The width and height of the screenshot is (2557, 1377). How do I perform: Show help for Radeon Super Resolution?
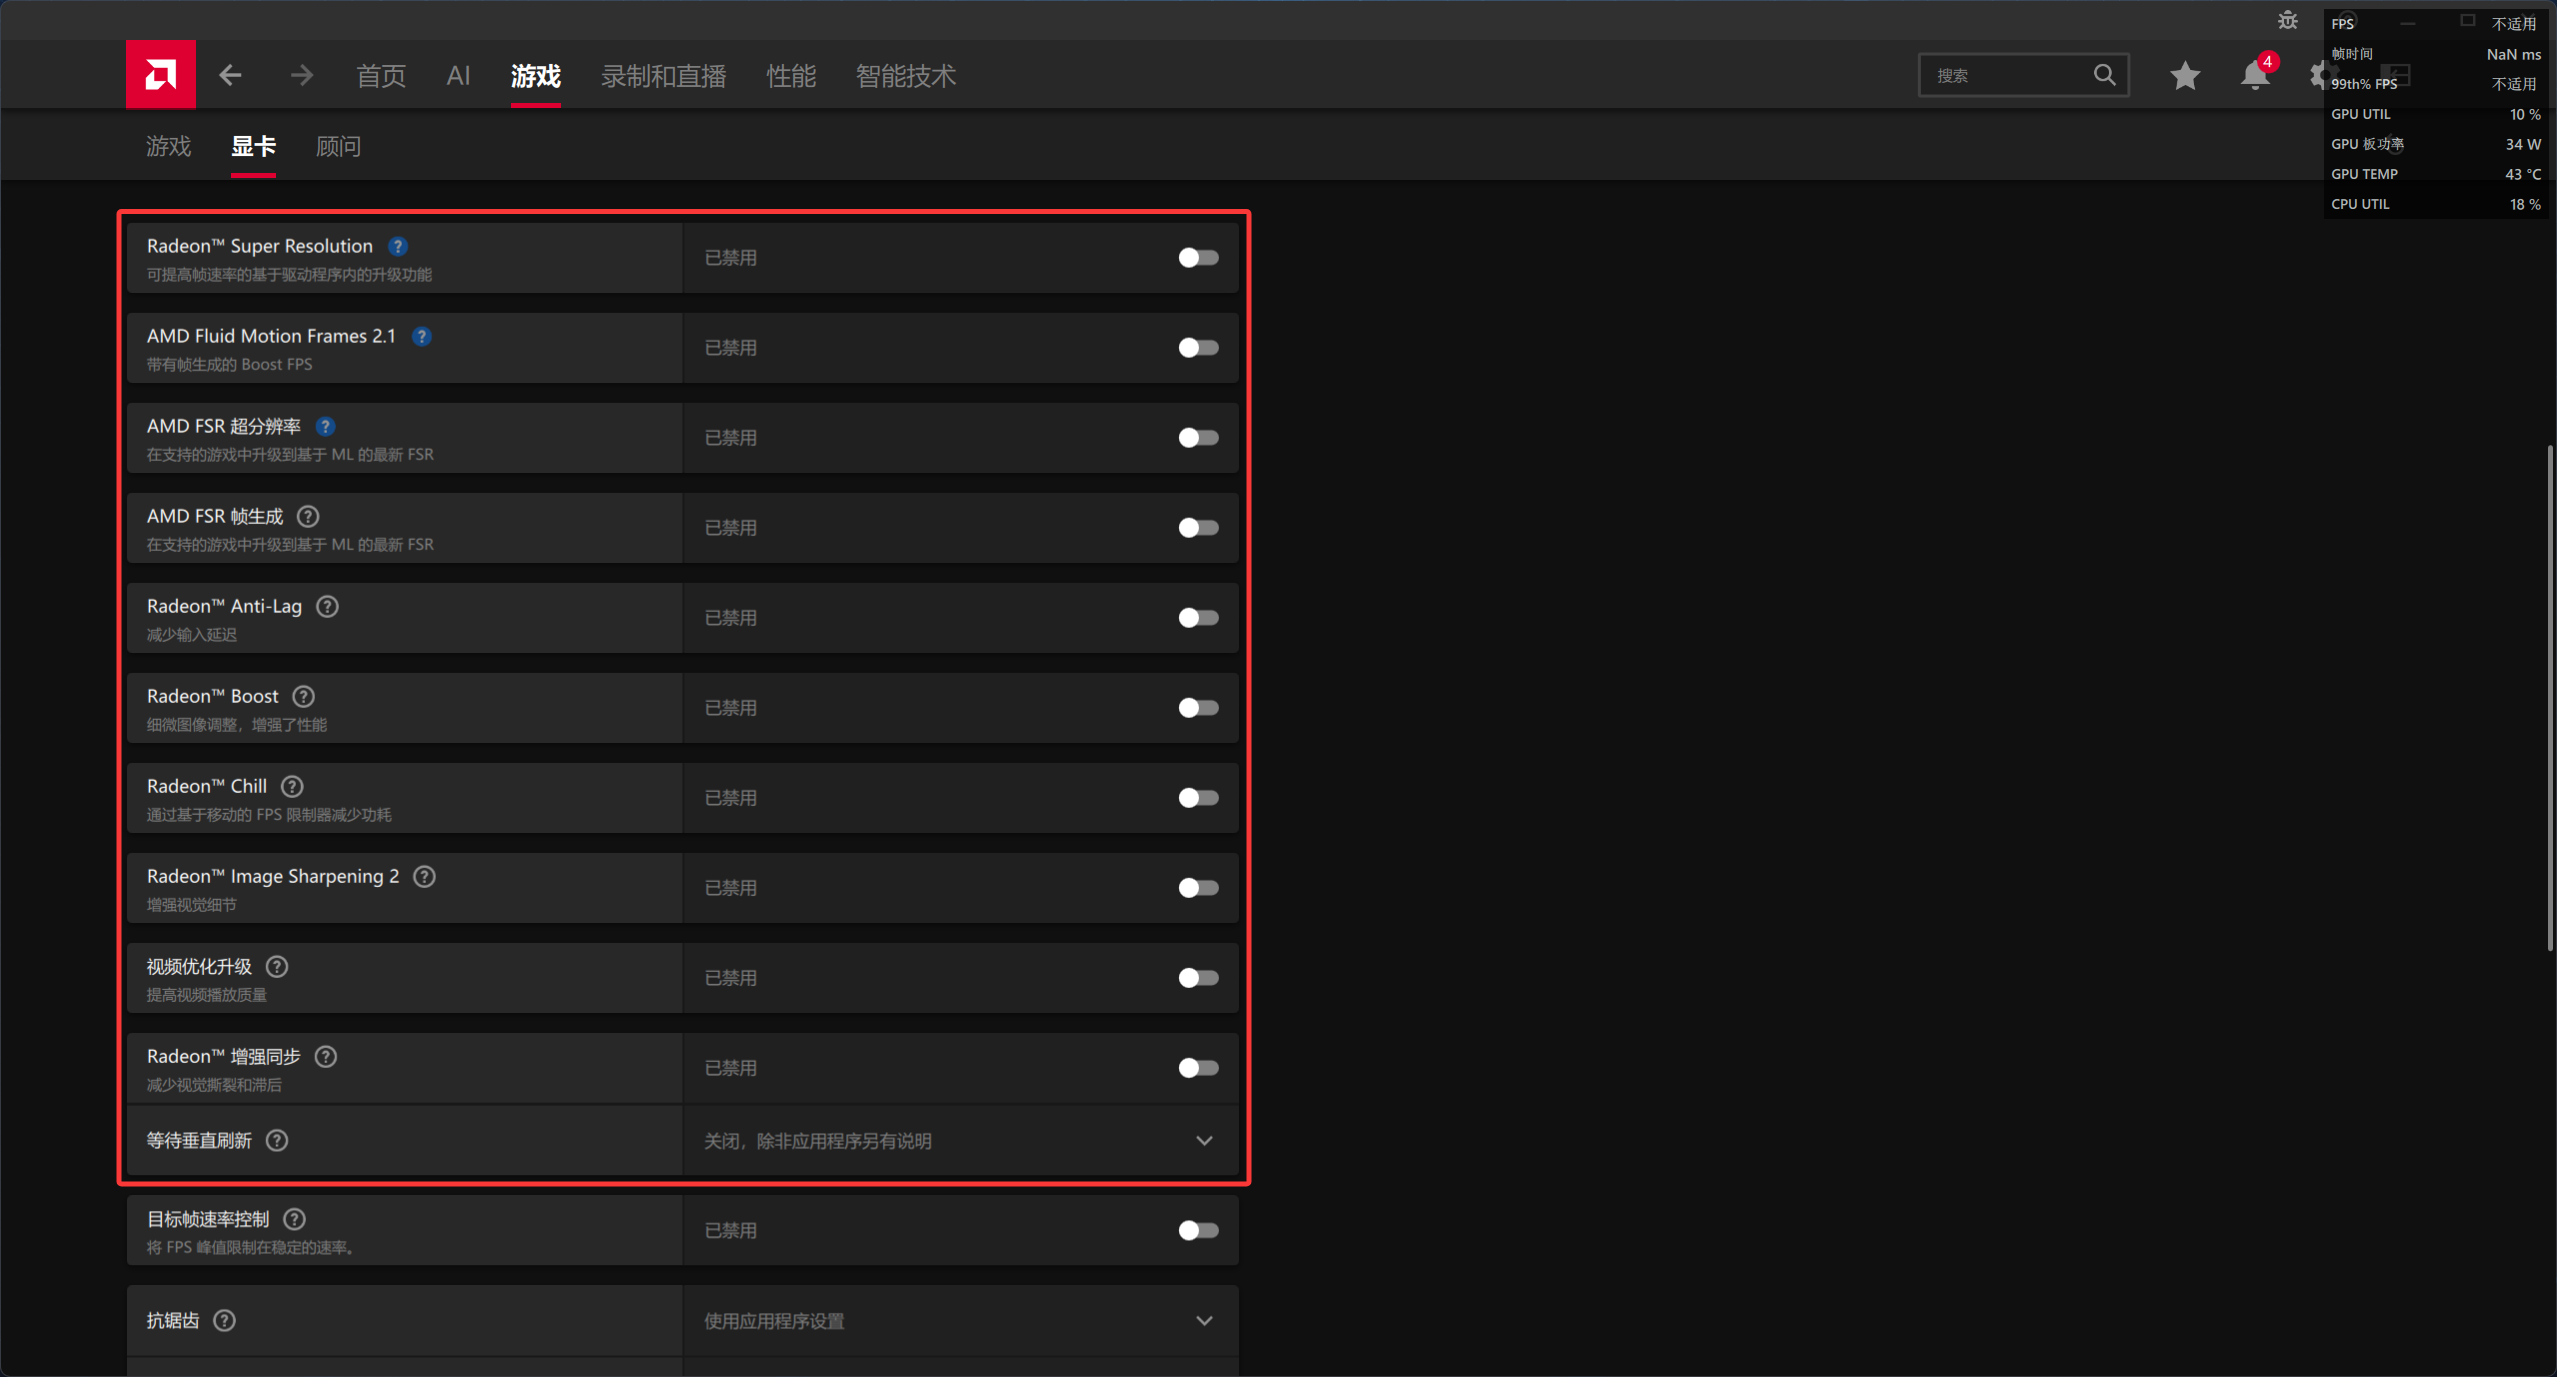click(398, 246)
